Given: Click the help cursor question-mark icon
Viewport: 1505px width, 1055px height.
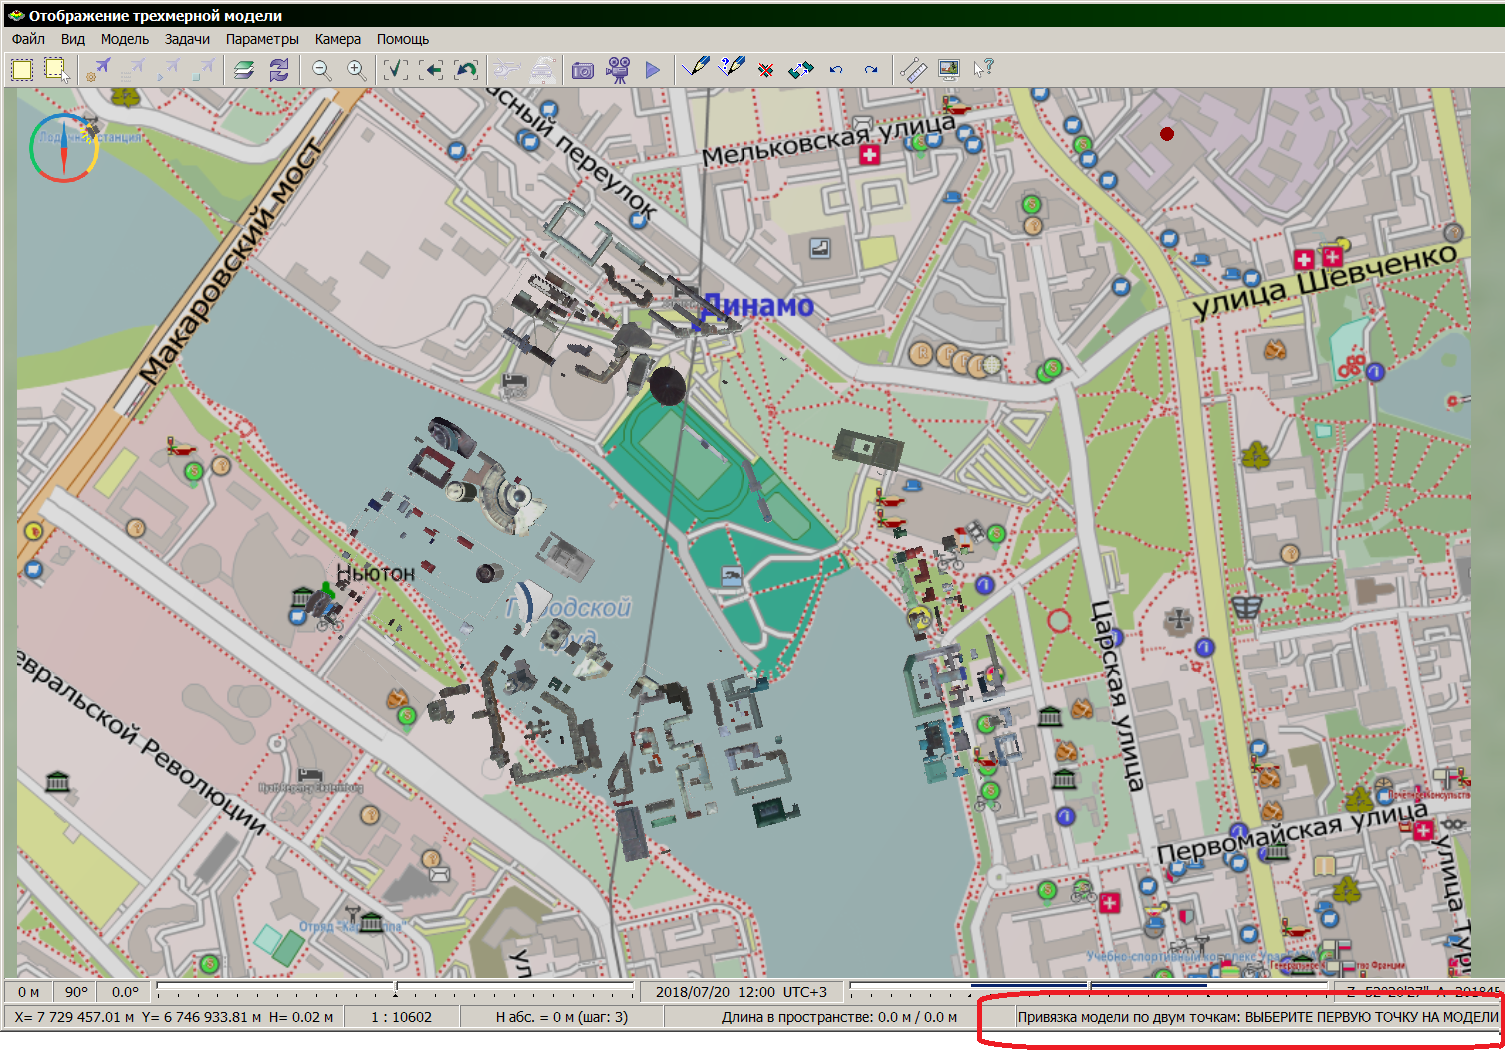Looking at the screenshot, I should pyautogui.click(x=983, y=69).
